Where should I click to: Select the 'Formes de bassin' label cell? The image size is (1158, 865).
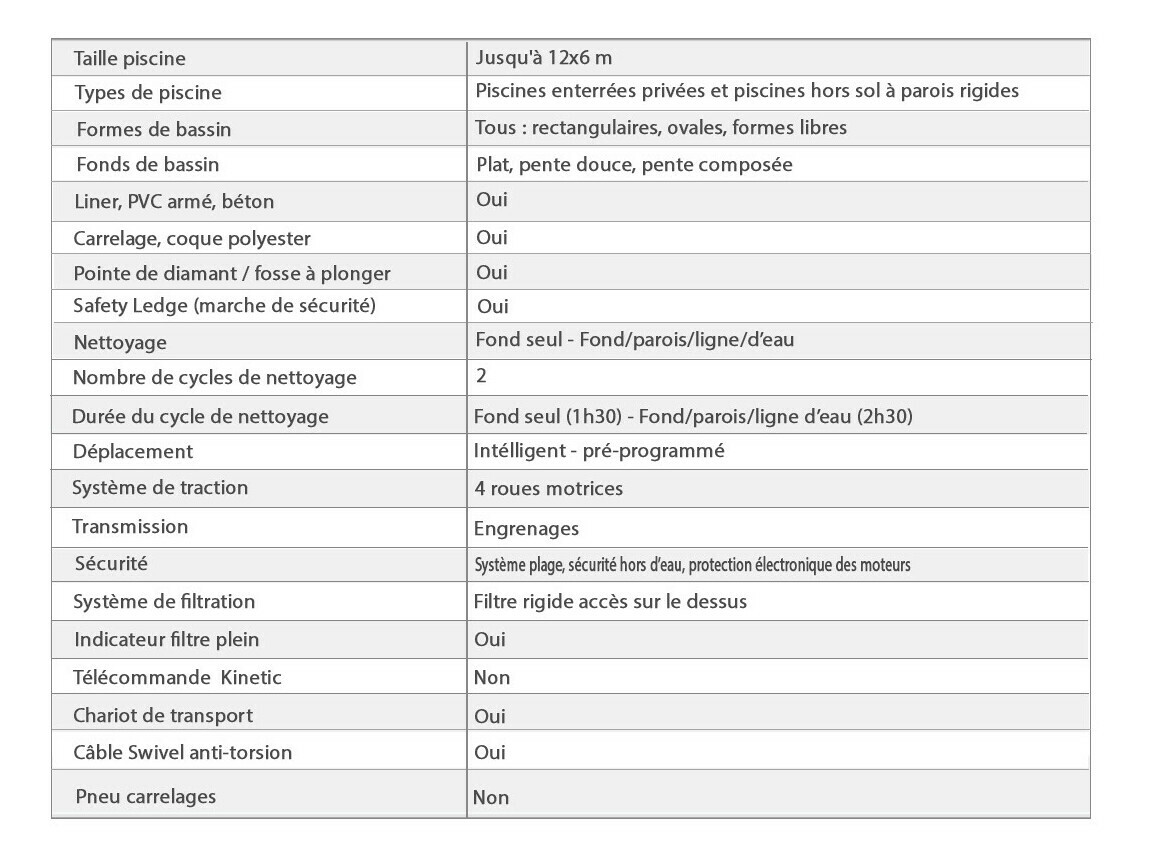153,129
